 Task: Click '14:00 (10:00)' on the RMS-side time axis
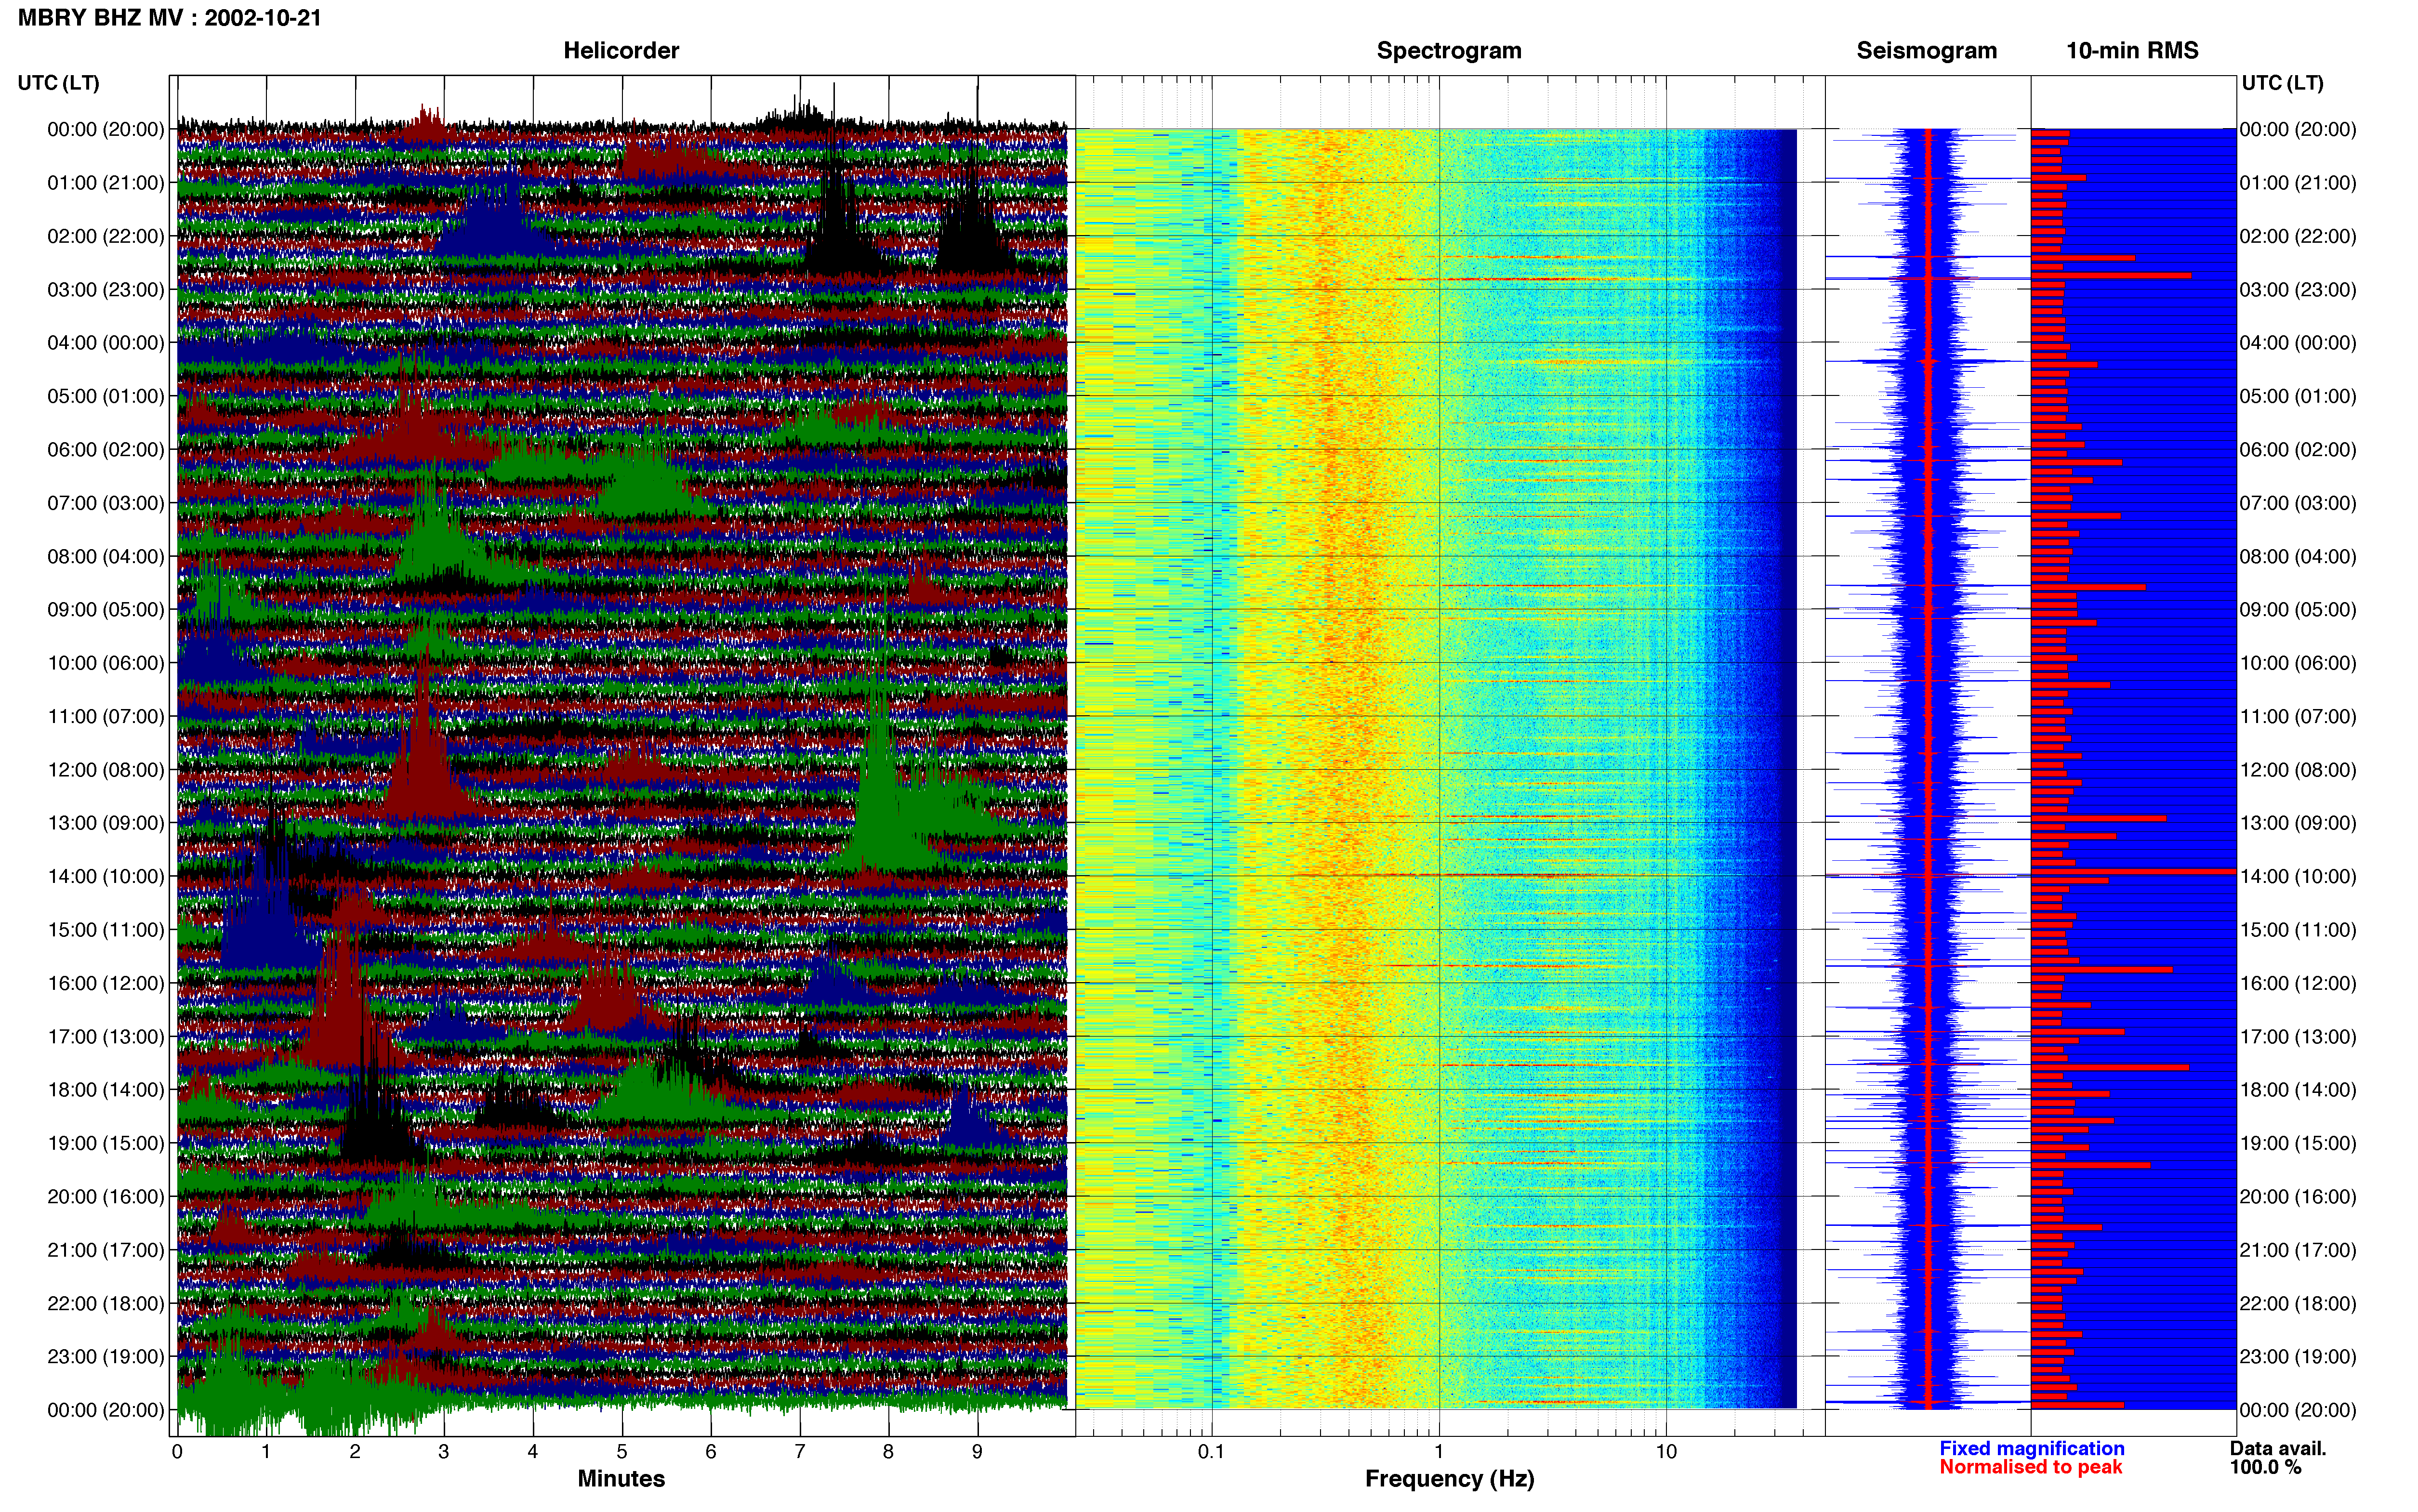(2298, 876)
